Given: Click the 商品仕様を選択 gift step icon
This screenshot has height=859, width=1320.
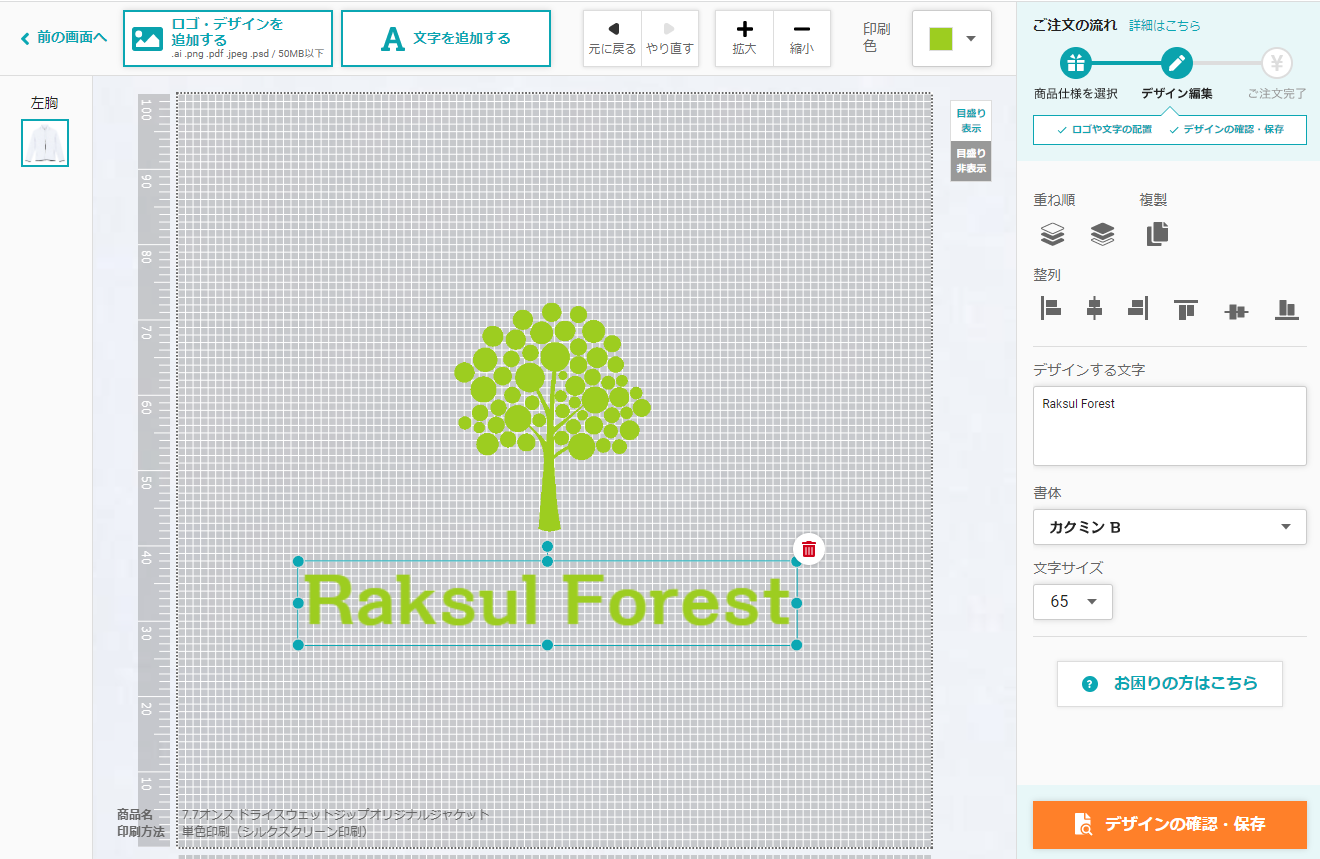Looking at the screenshot, I should click(x=1075, y=64).
